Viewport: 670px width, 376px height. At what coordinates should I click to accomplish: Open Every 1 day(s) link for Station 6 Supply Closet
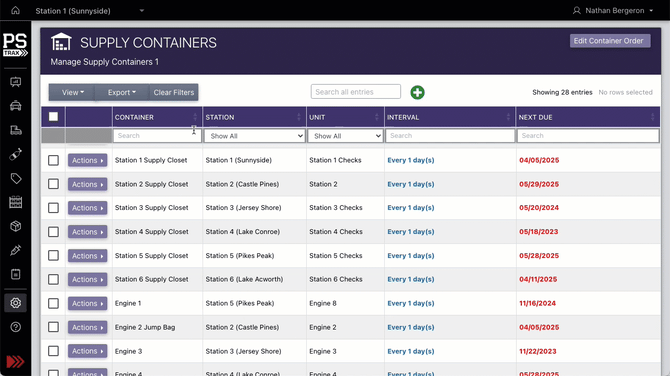click(x=411, y=279)
